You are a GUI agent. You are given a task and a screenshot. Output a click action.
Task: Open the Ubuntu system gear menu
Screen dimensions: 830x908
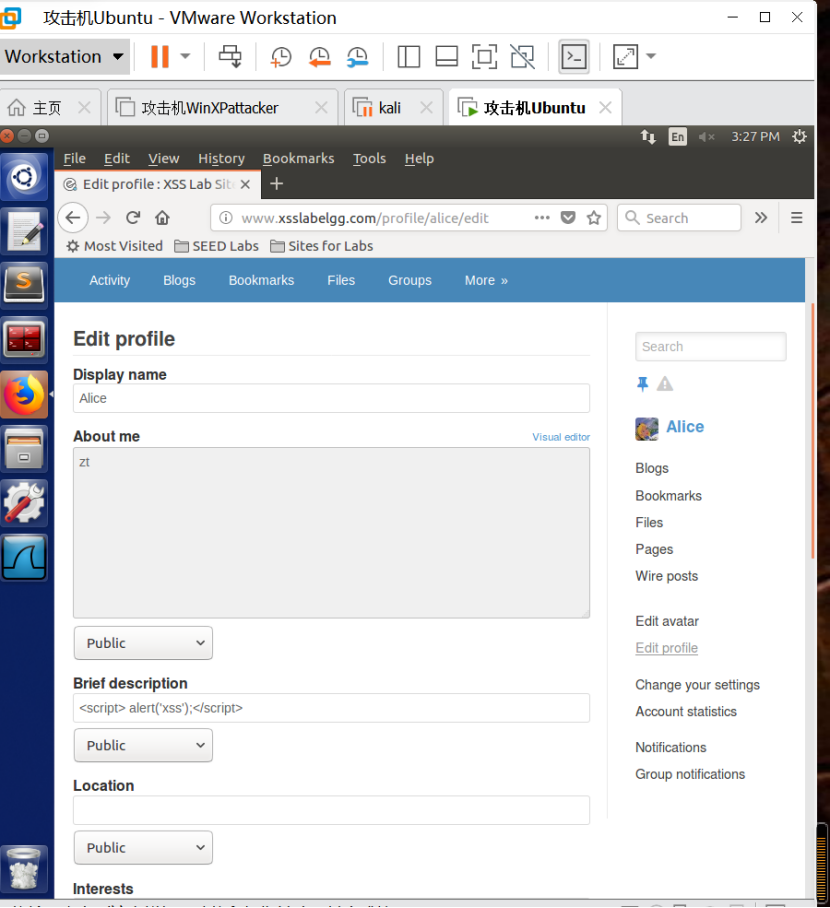pyautogui.click(x=799, y=137)
